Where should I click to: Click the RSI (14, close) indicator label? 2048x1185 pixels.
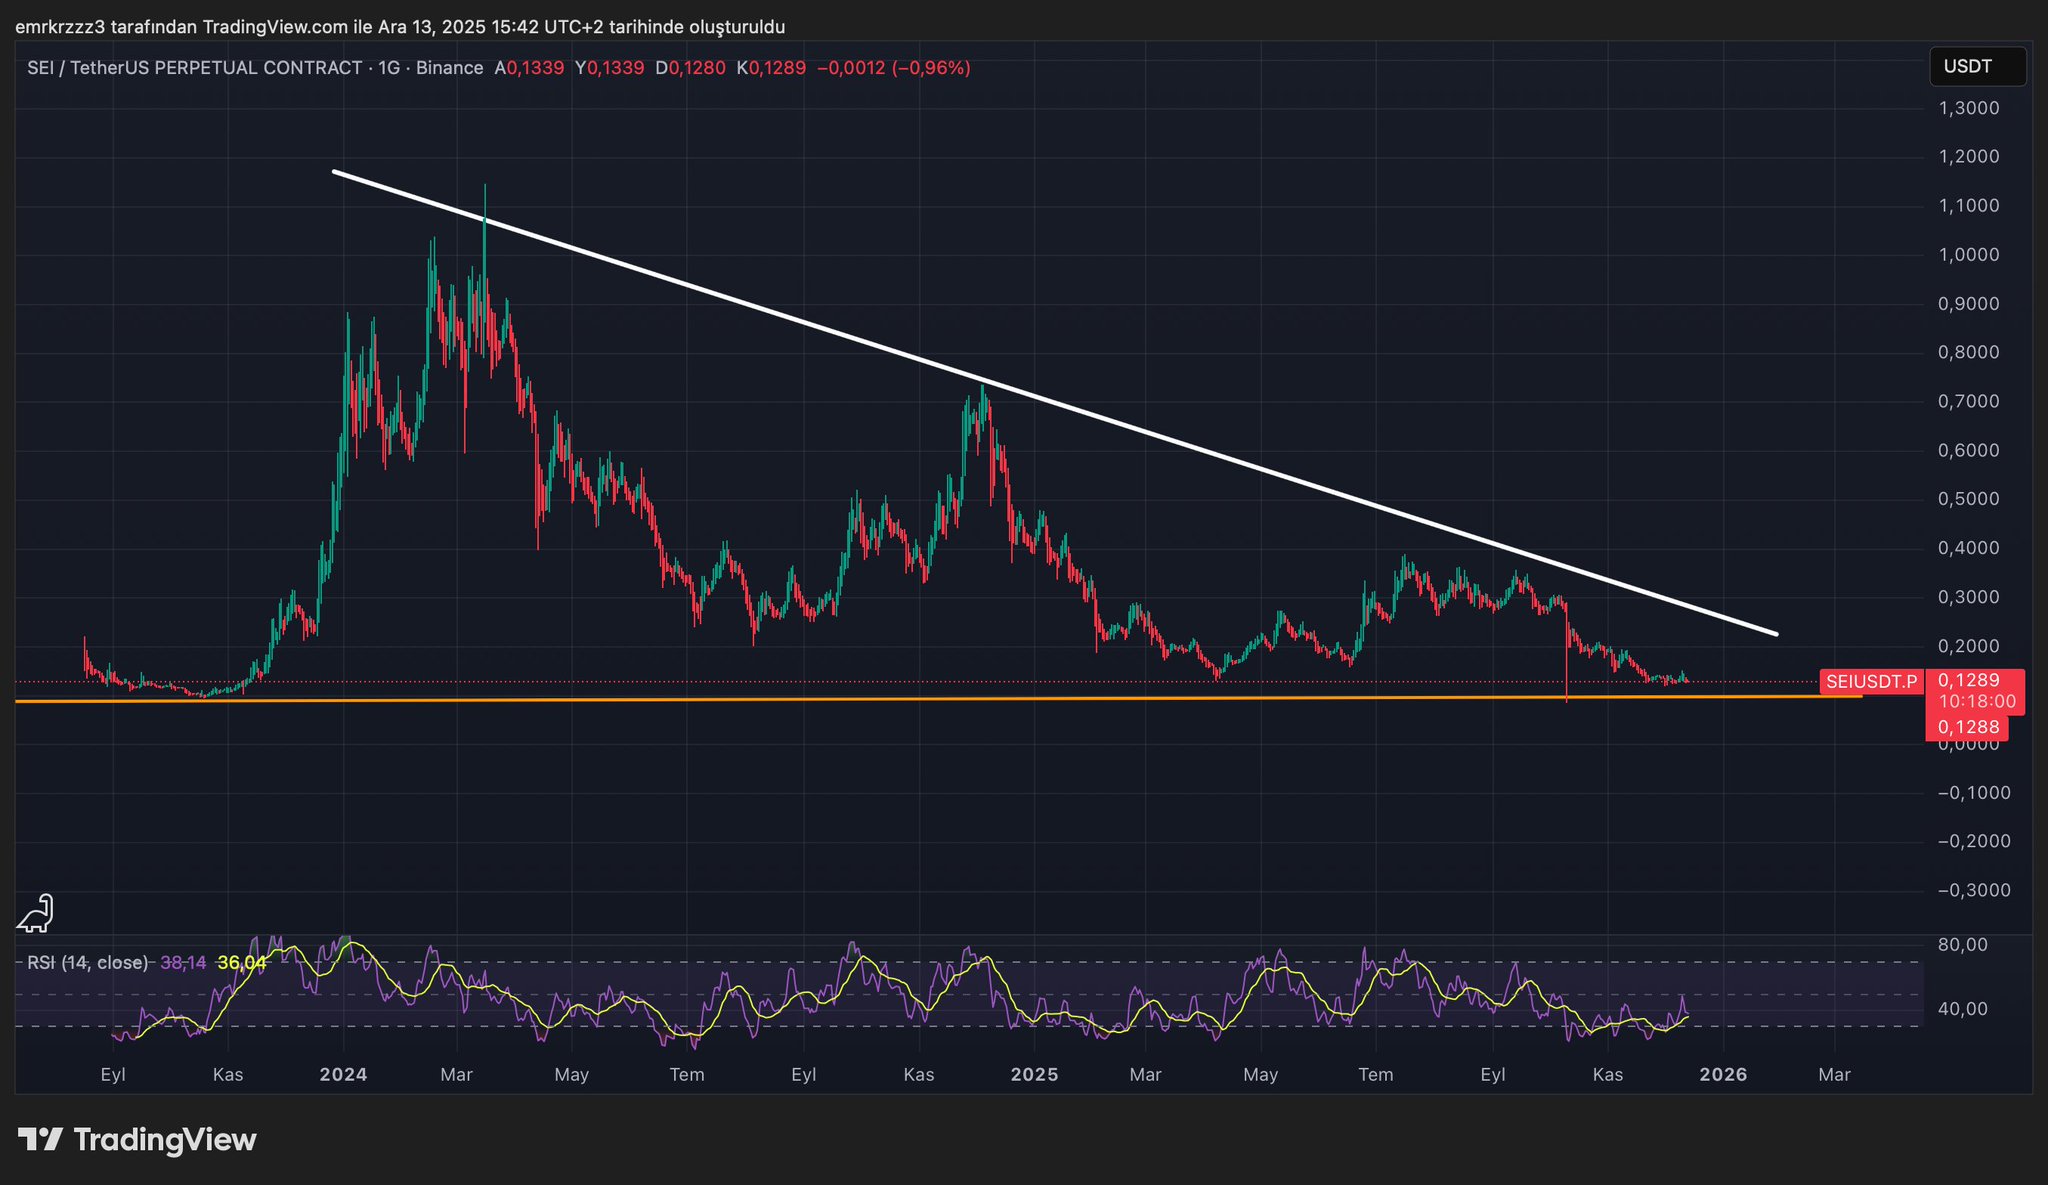click(x=87, y=963)
